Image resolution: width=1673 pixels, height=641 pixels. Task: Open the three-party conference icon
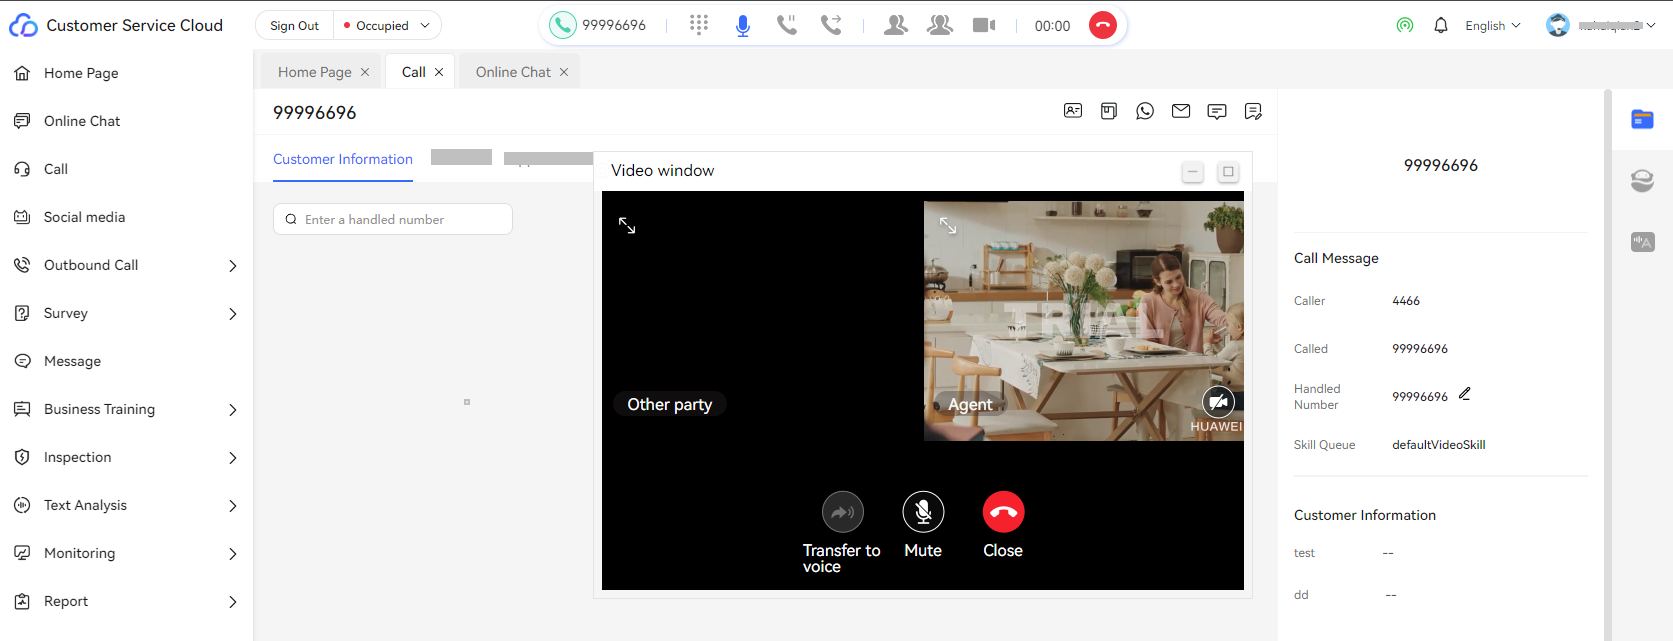click(x=939, y=25)
